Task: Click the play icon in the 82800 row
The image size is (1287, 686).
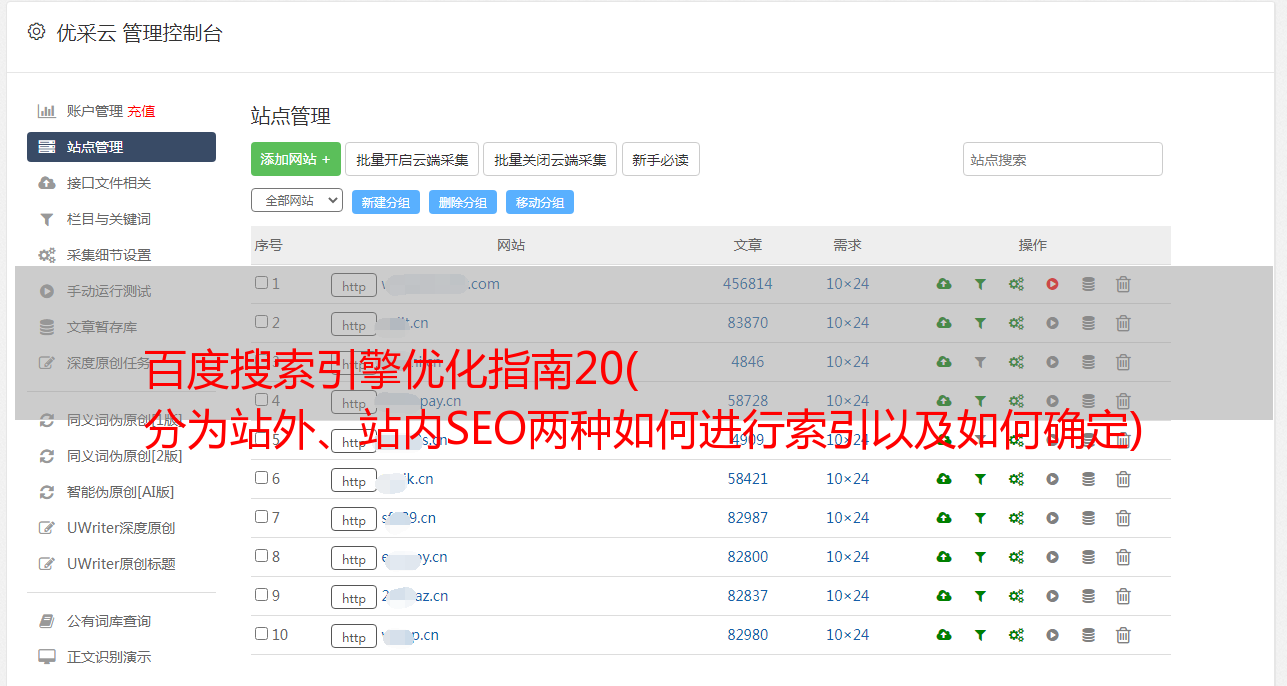Action: click(1052, 557)
